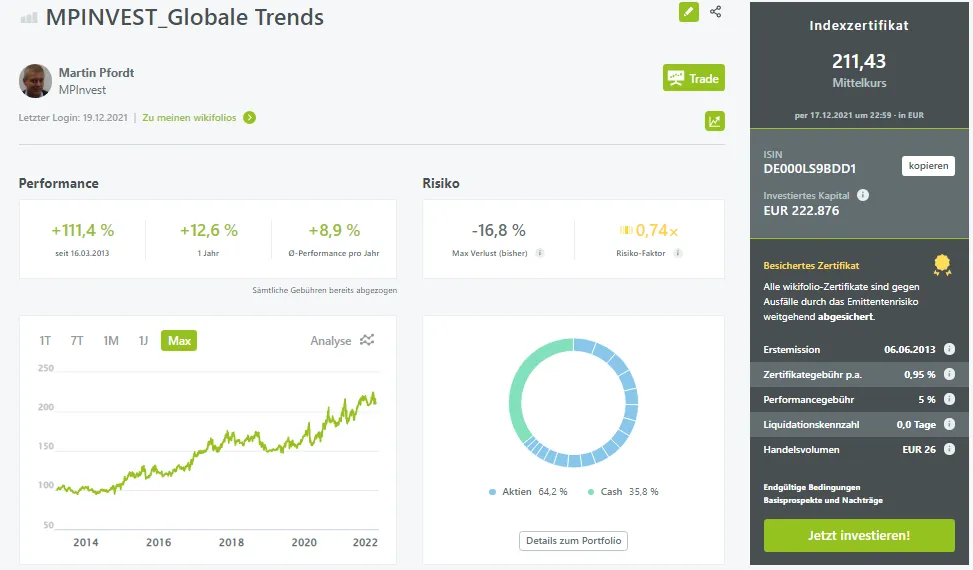
Task: Click the ISIN DE000LS9BDD1 text
Action: [x=810, y=169]
